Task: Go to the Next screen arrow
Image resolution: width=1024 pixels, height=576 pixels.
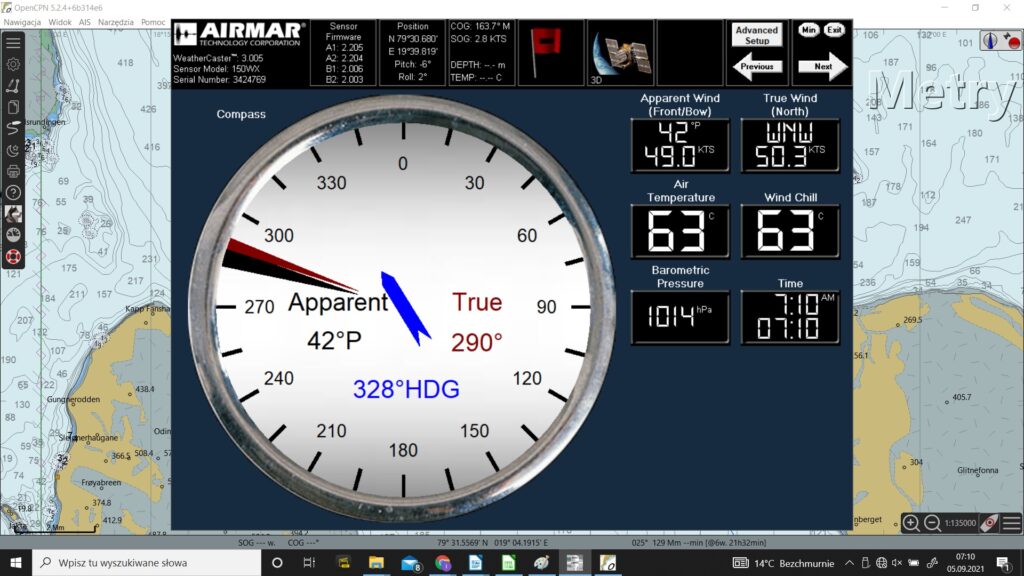Action: (x=822, y=67)
